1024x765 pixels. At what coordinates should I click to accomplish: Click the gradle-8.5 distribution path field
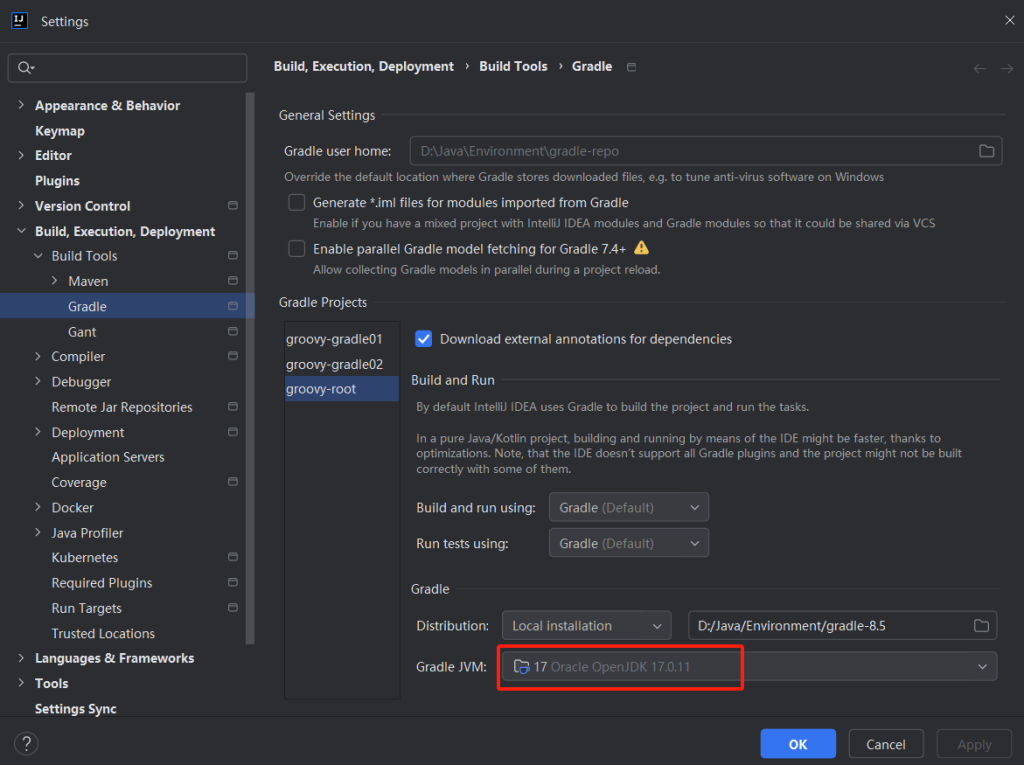tap(842, 625)
